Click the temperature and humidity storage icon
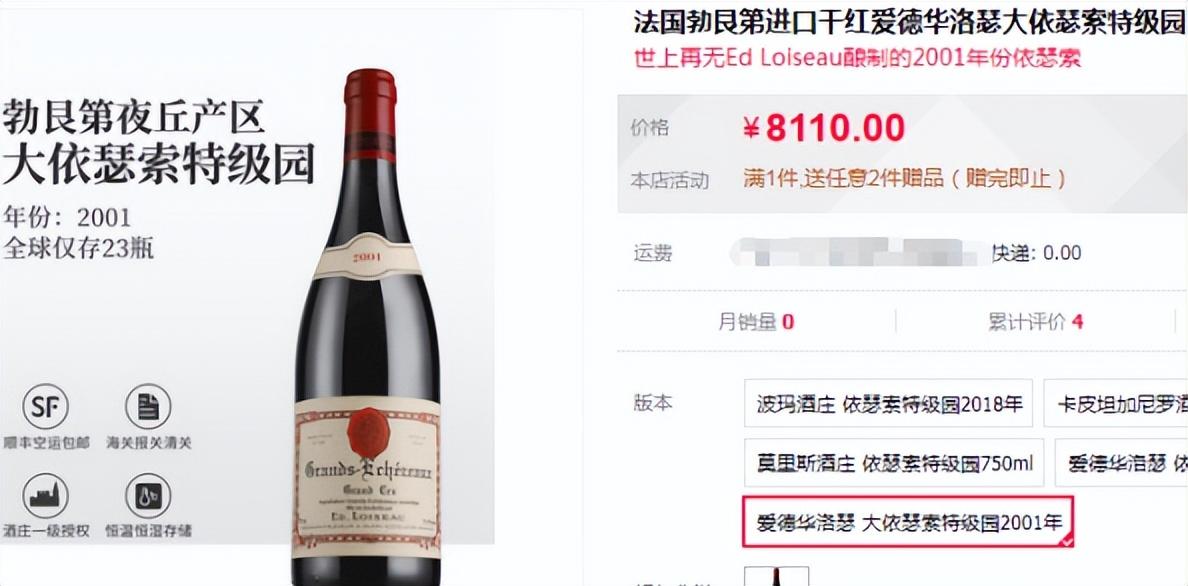Image resolution: width=1188 pixels, height=586 pixels. pos(148,496)
